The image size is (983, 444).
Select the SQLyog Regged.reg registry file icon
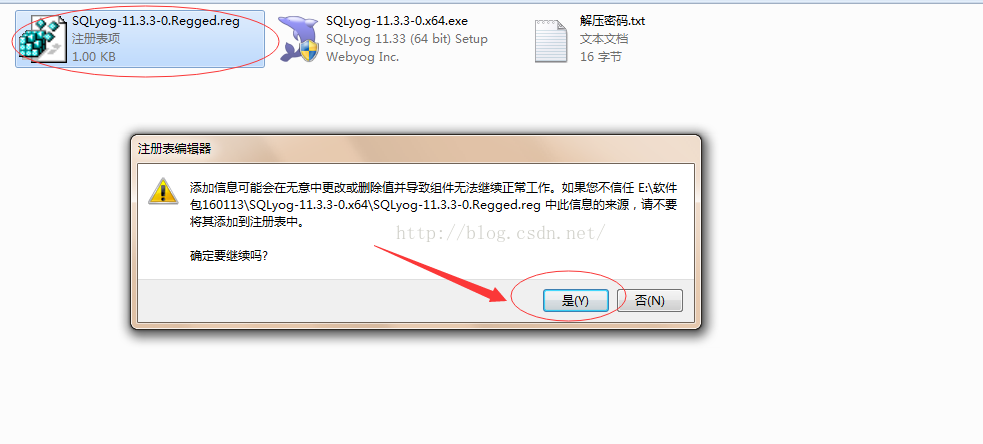tap(42, 39)
